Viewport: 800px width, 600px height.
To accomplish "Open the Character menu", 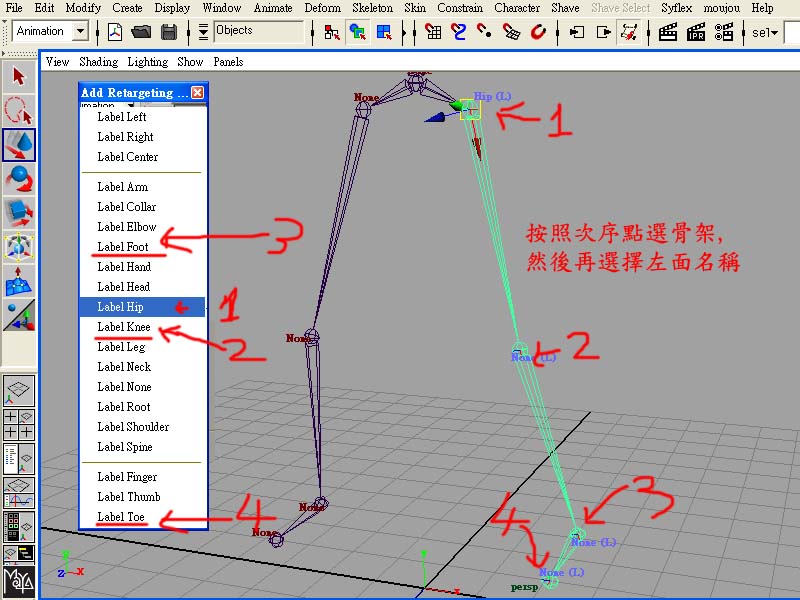I will click(x=517, y=8).
